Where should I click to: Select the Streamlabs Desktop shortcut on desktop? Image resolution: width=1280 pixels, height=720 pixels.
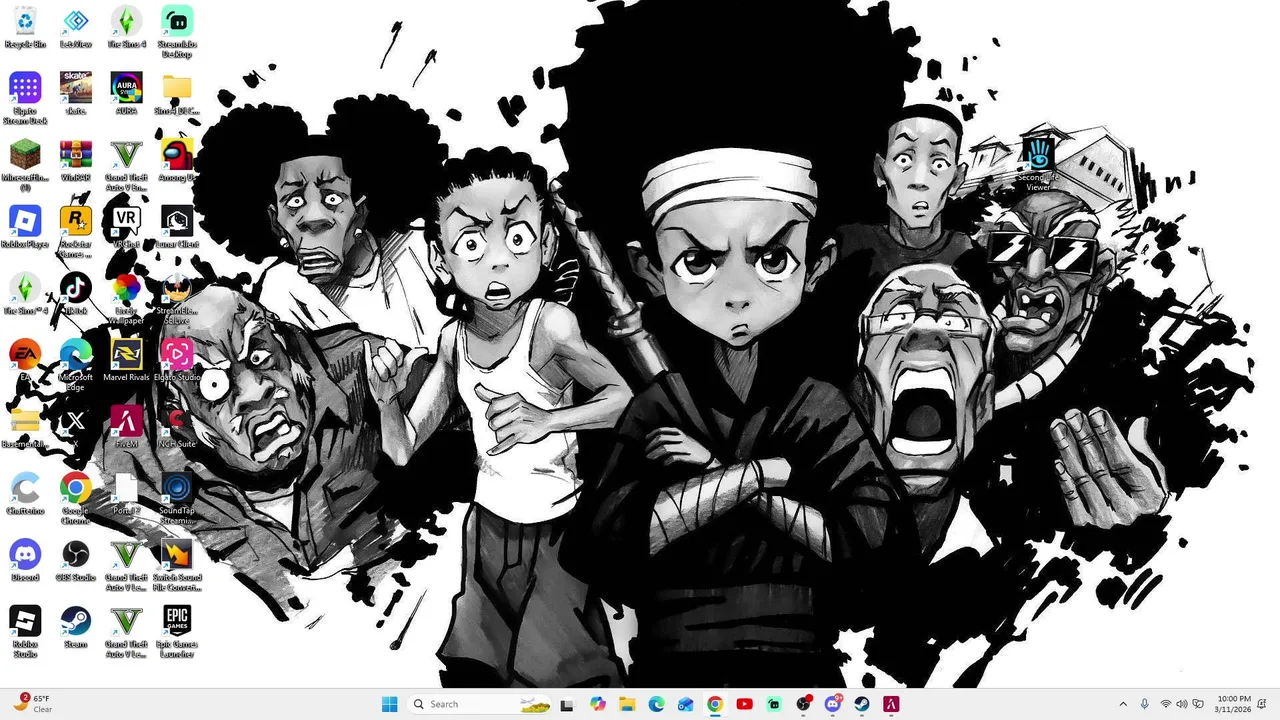click(177, 31)
